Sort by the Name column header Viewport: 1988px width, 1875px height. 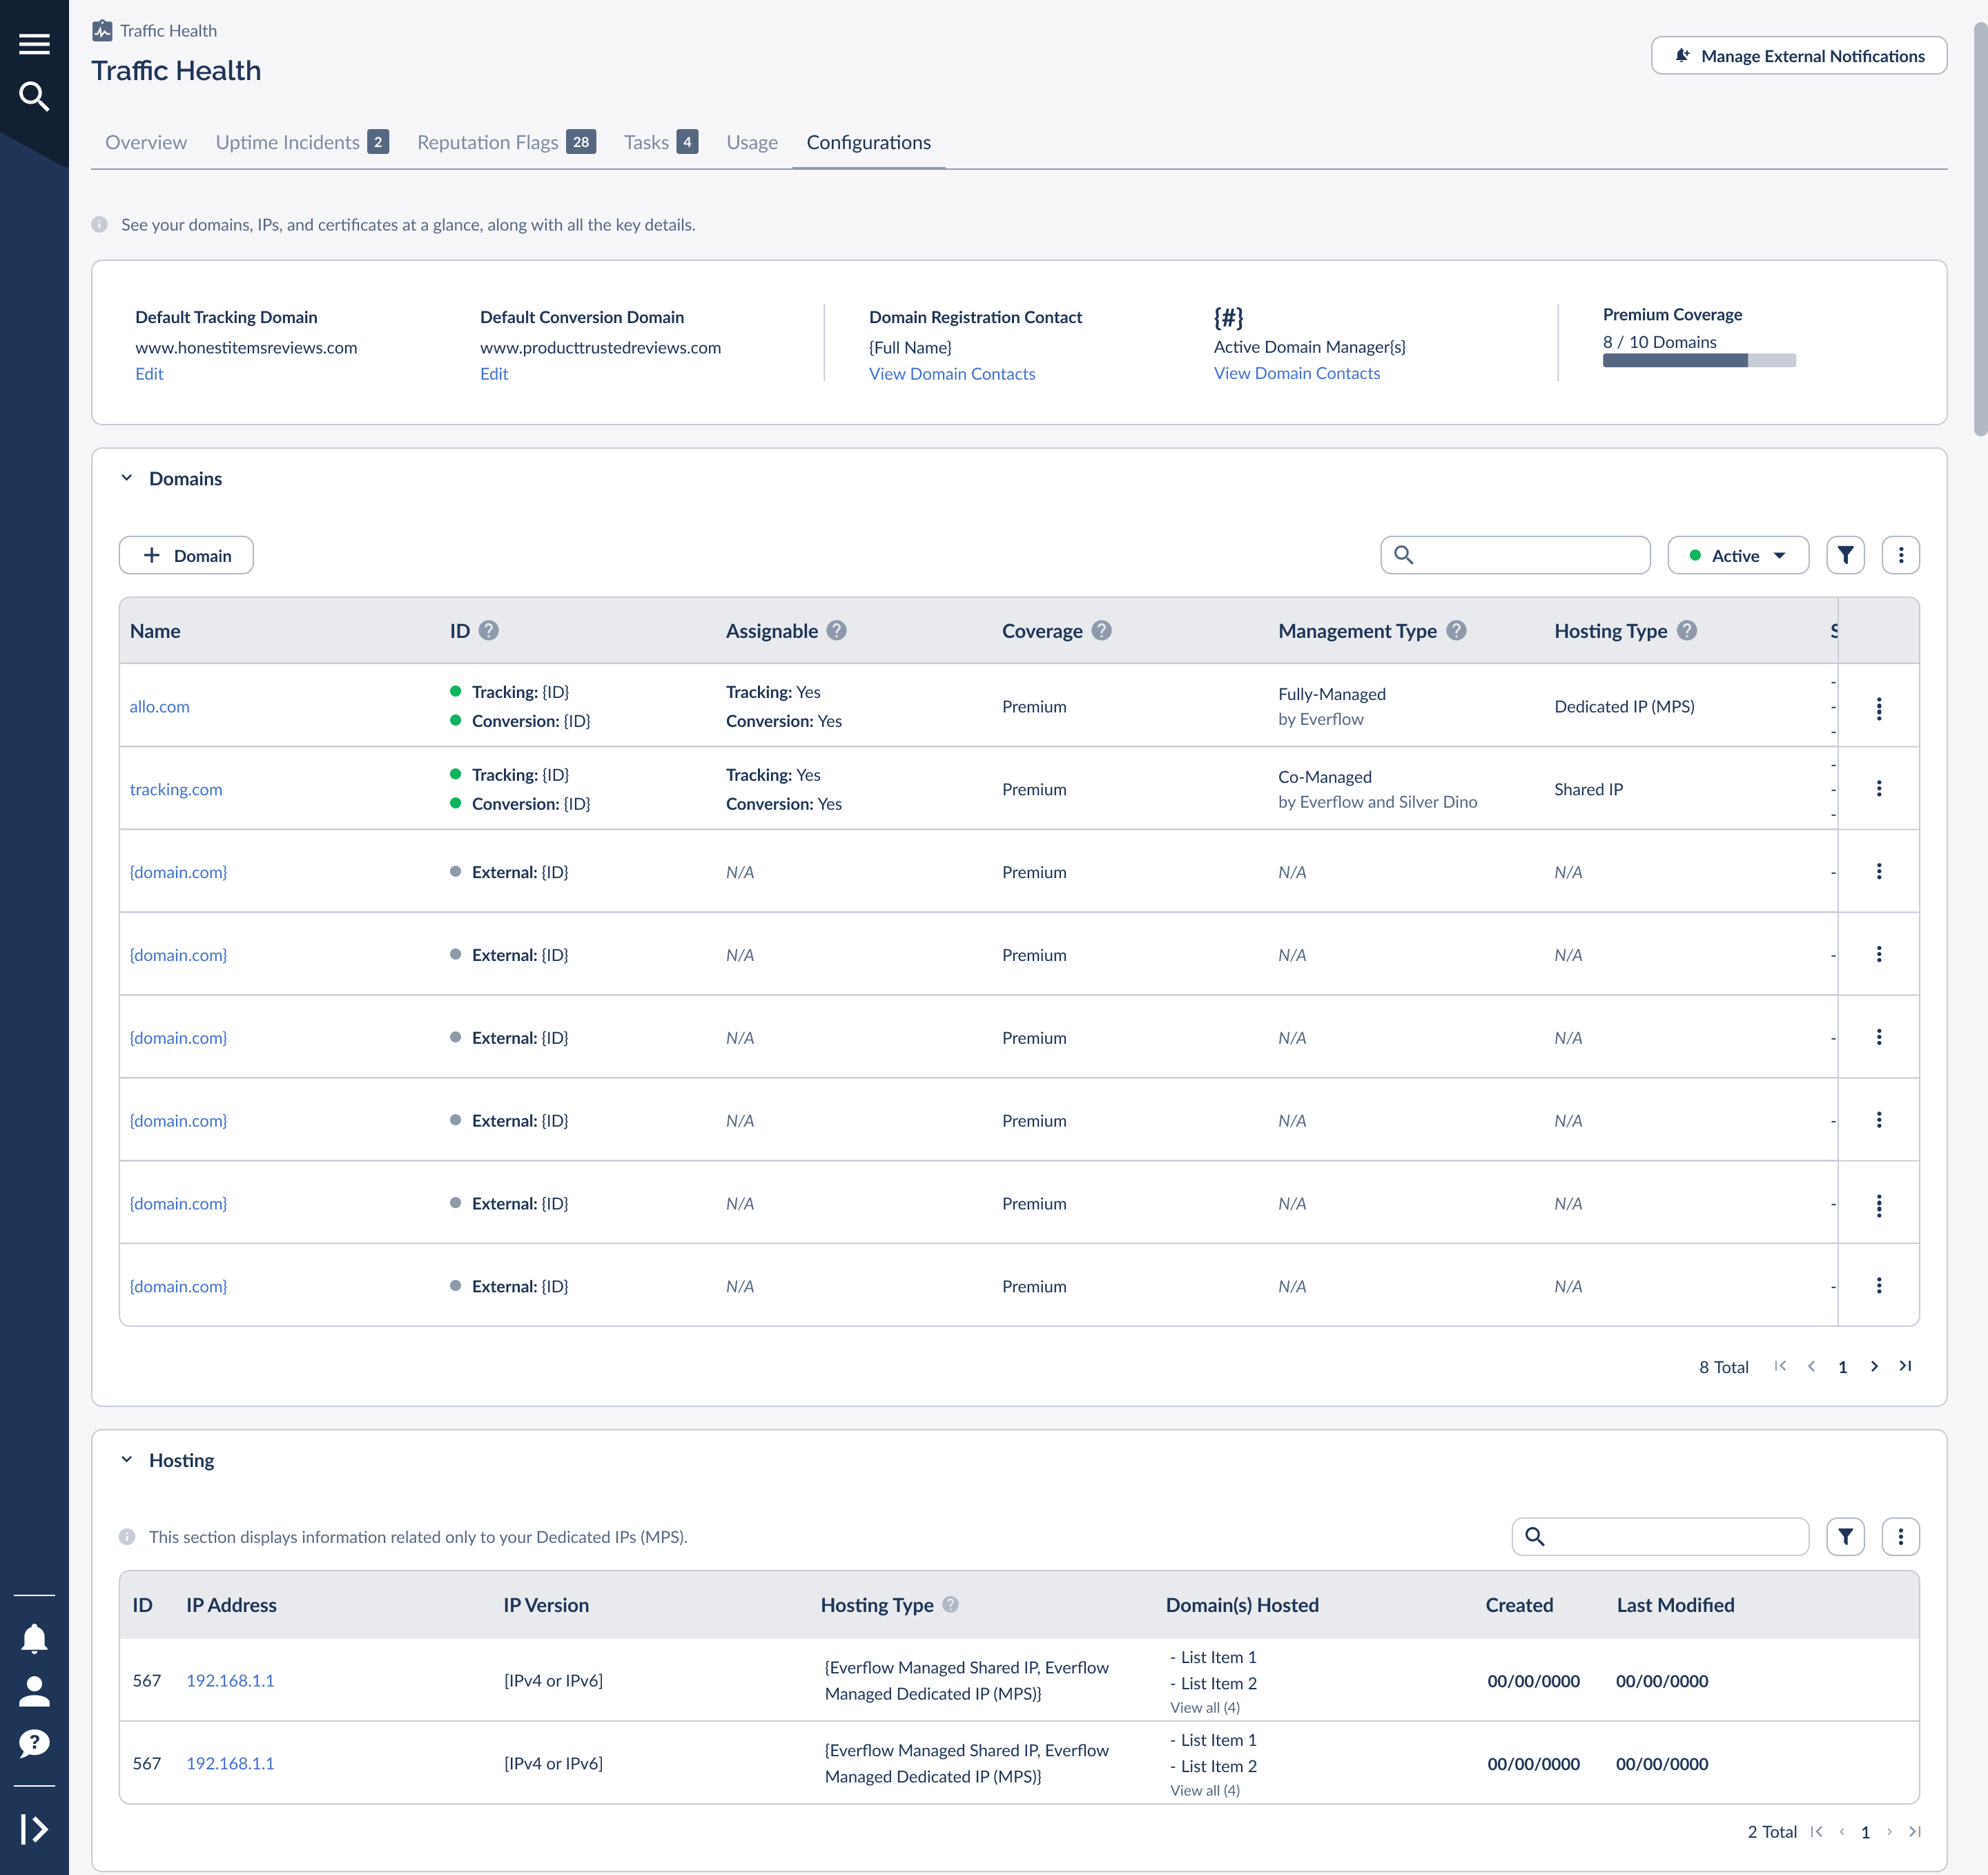(155, 631)
